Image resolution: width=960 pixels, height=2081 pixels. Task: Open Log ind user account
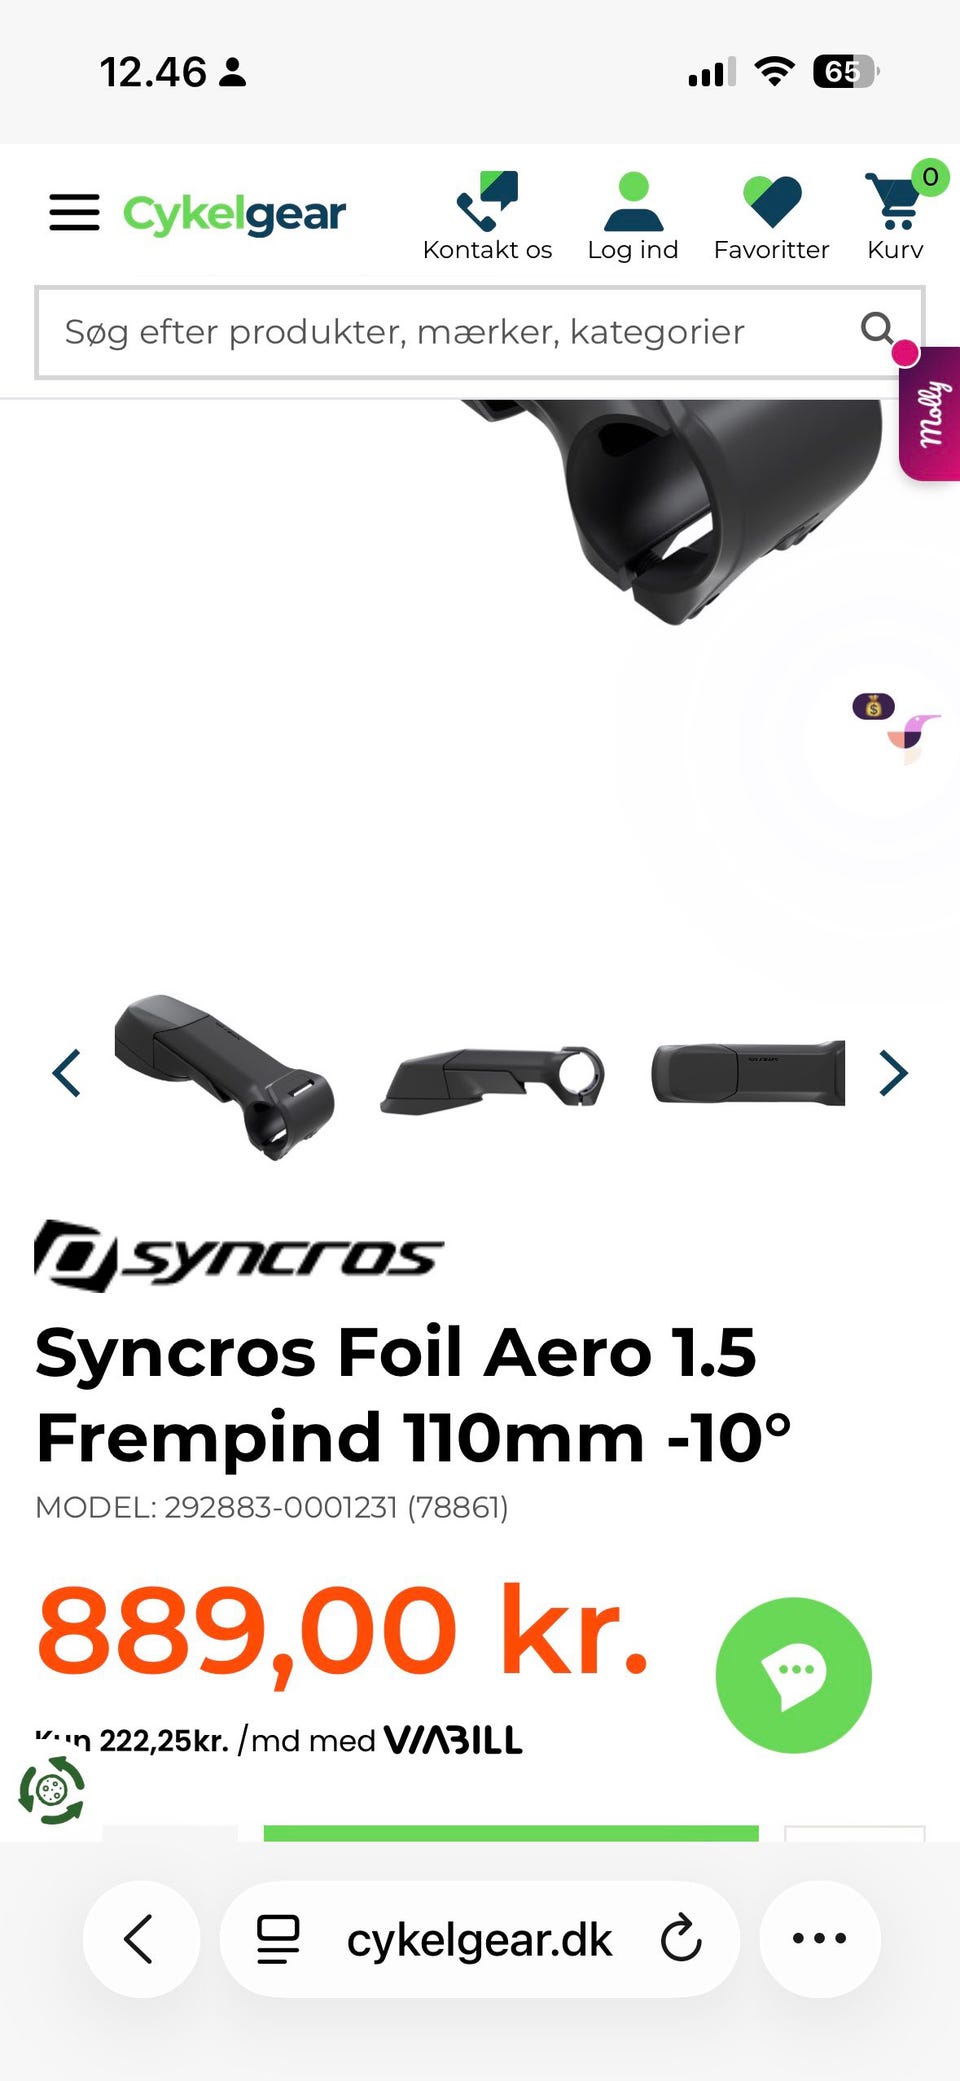633,201
